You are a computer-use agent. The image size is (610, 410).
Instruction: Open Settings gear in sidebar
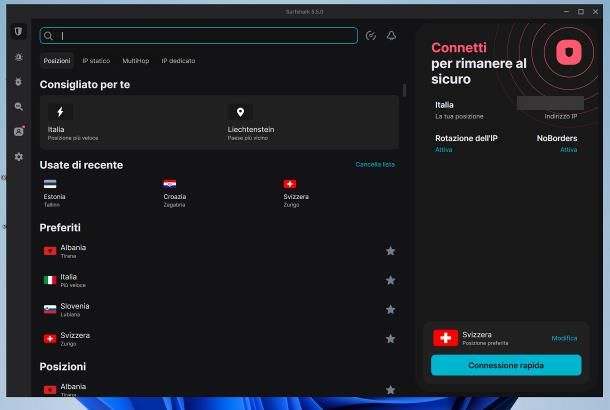(19, 157)
